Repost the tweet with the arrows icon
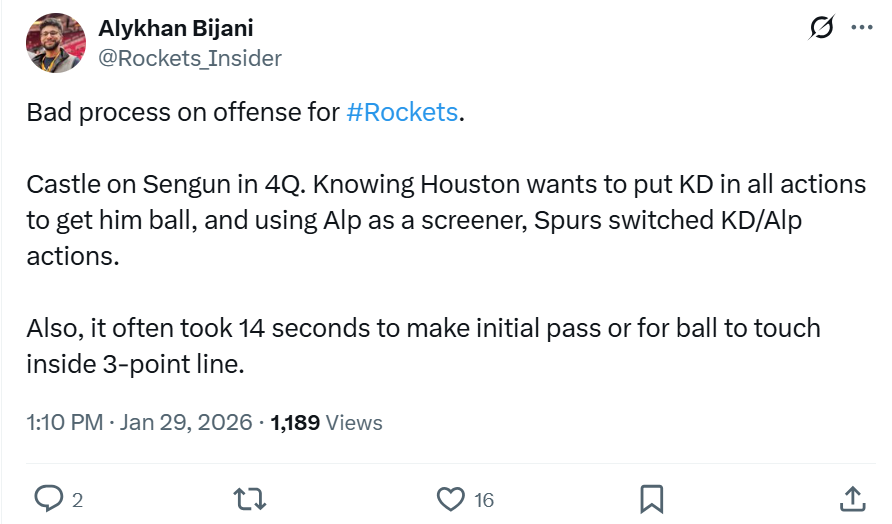Image resolution: width=892 pixels, height=524 pixels. point(246,498)
